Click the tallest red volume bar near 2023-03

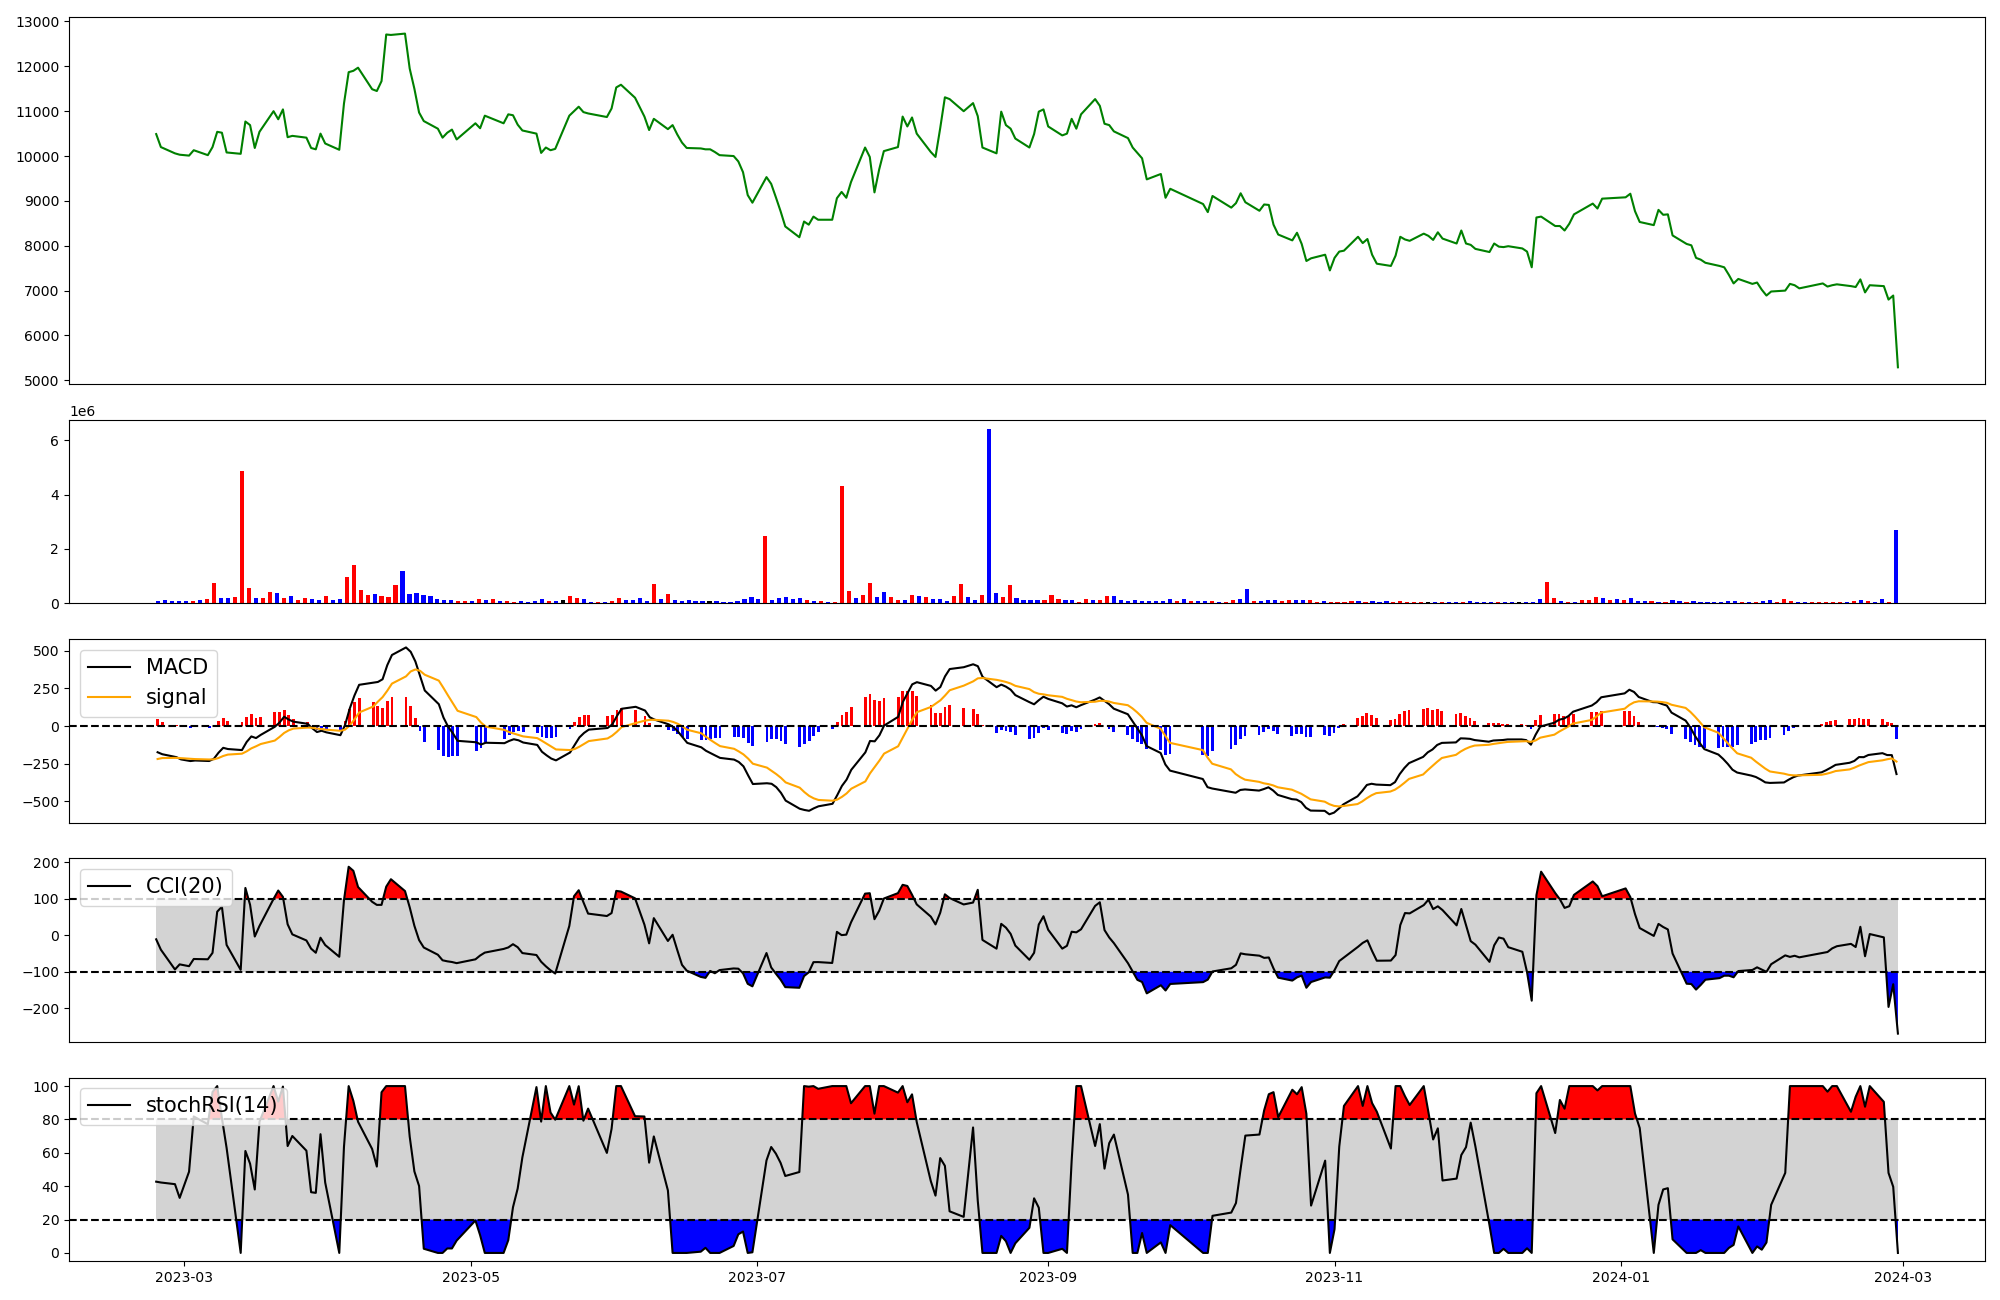242,537
